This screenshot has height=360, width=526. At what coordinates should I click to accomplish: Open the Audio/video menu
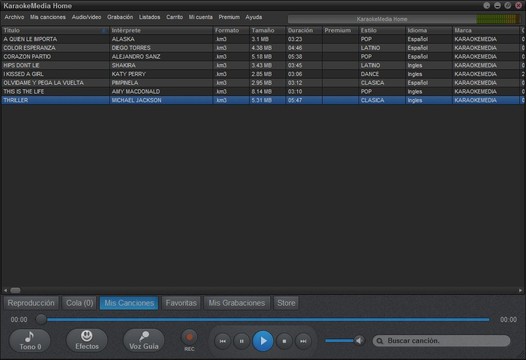[87, 17]
